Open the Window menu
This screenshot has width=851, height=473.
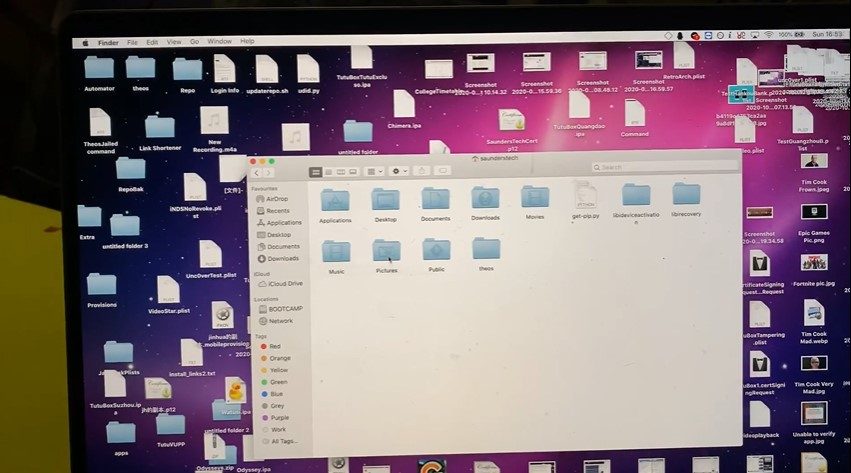coord(219,41)
